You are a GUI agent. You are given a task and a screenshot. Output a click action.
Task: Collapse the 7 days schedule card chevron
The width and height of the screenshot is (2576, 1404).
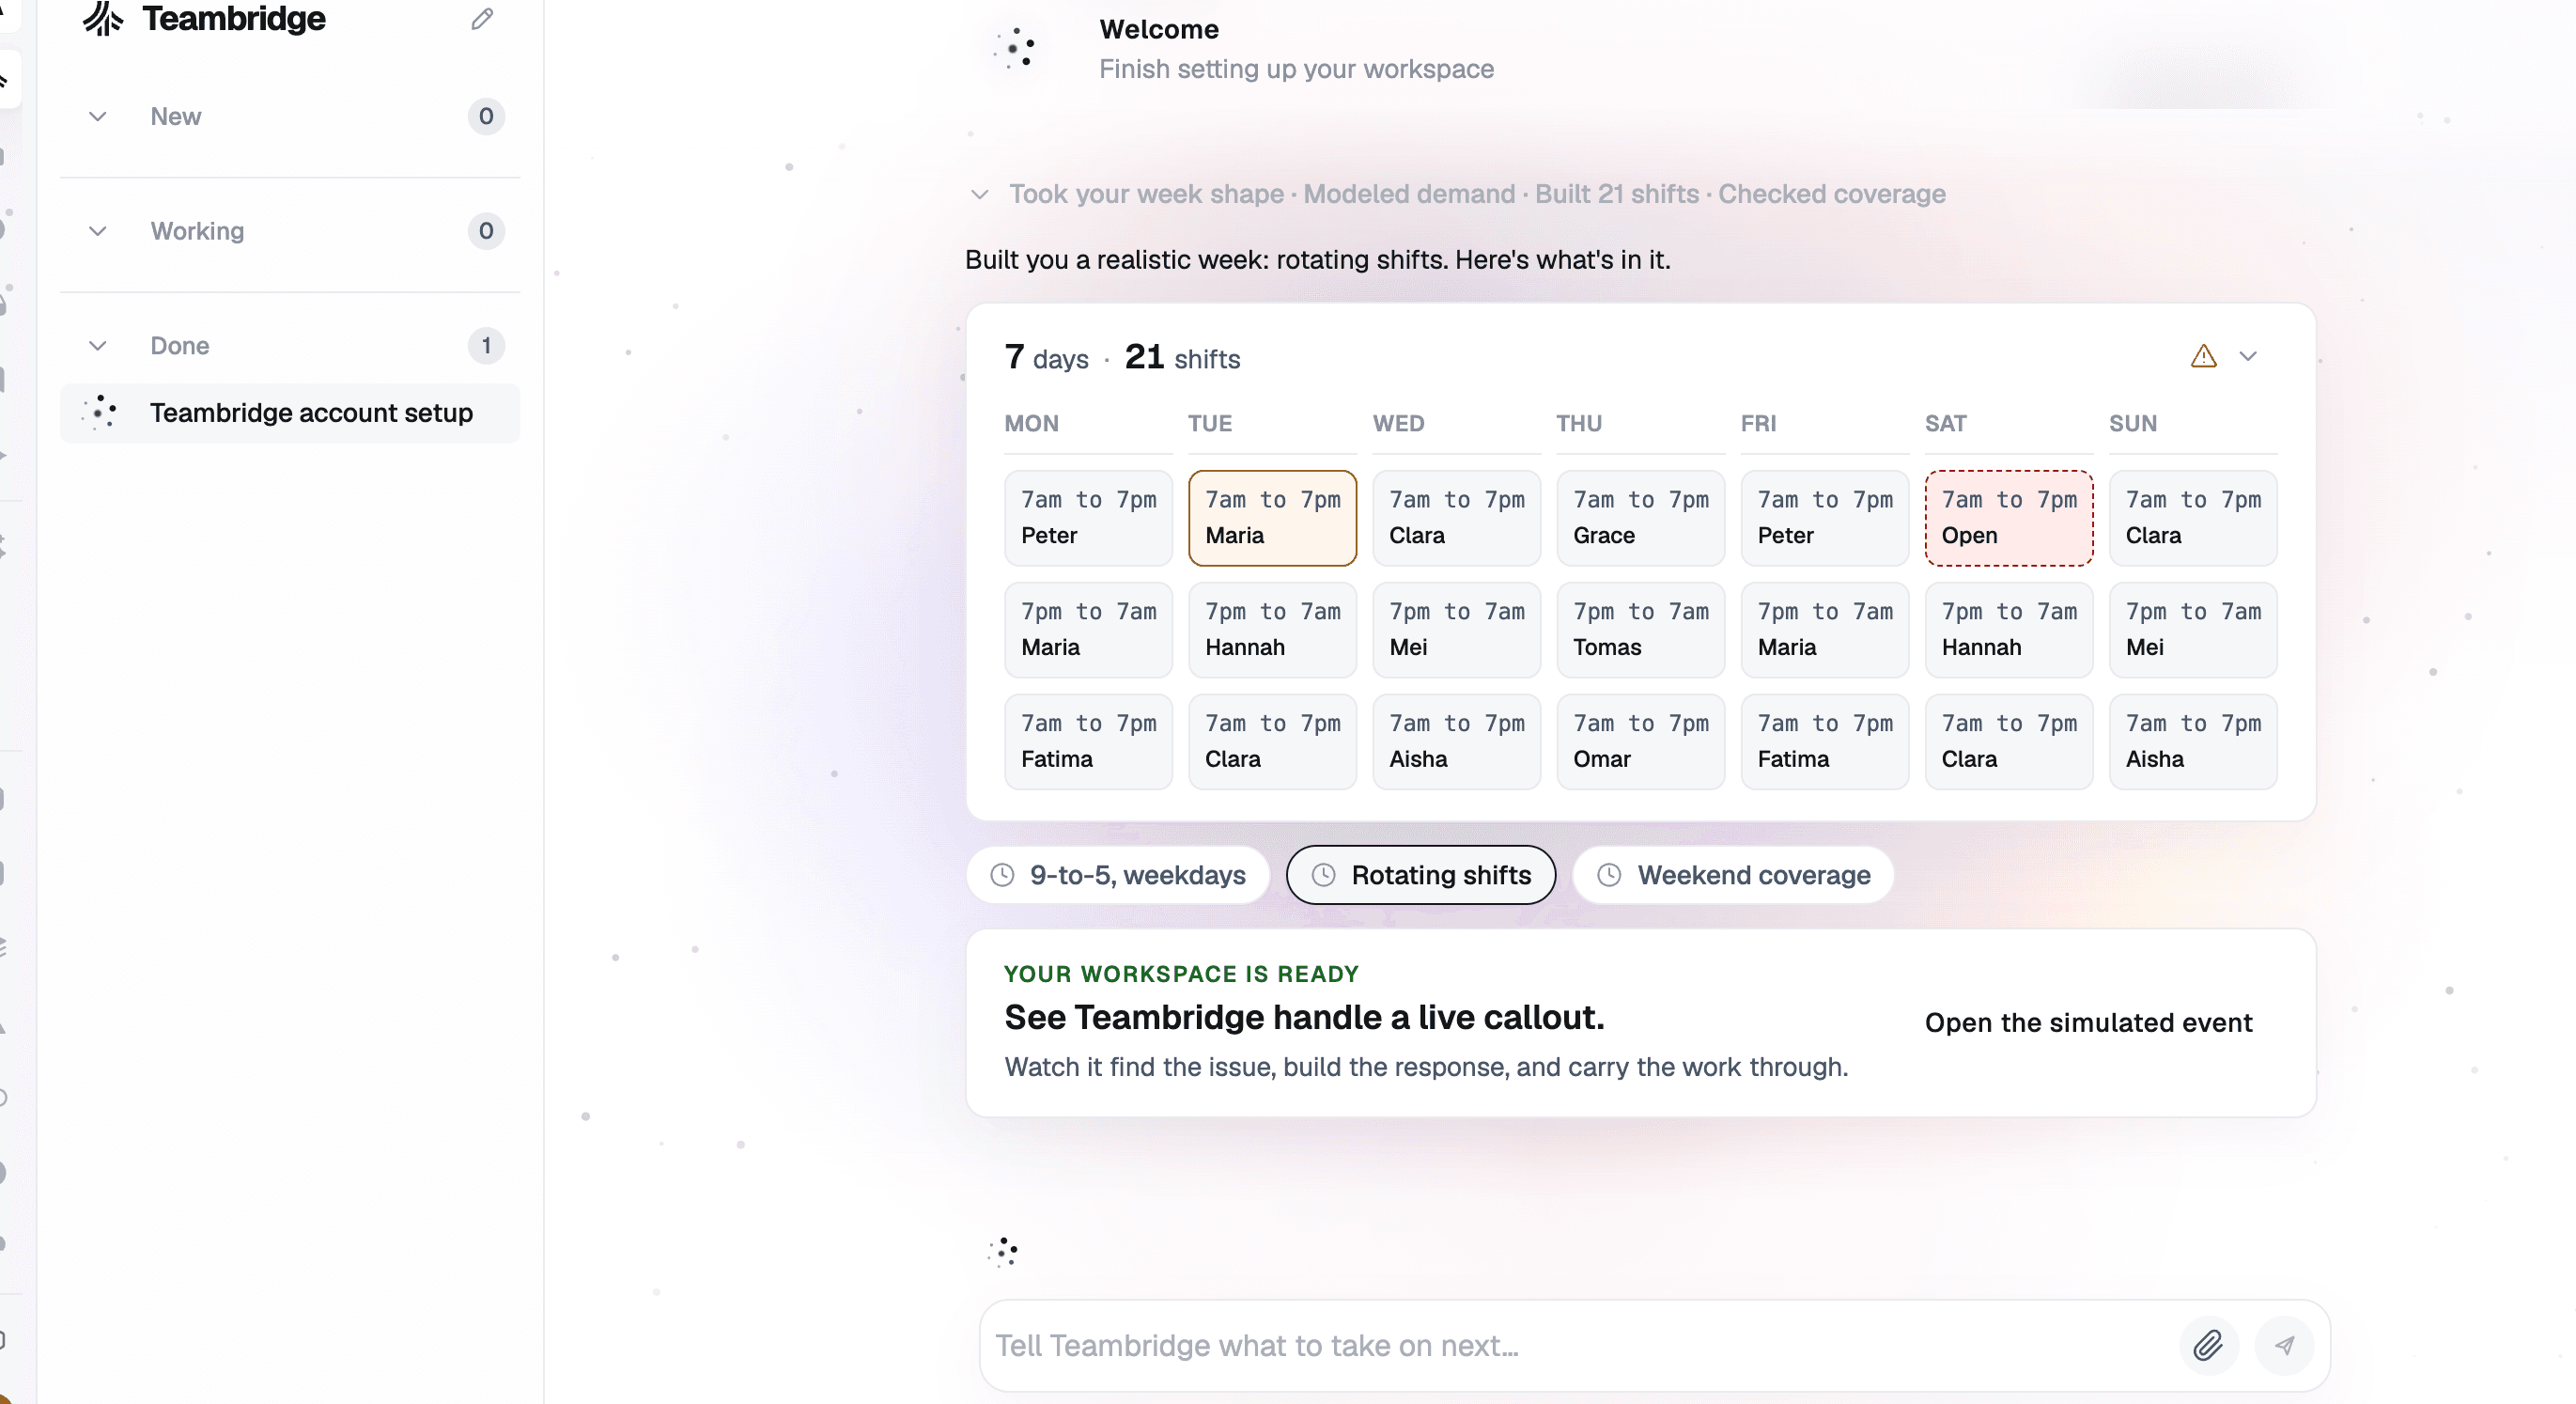(2248, 357)
